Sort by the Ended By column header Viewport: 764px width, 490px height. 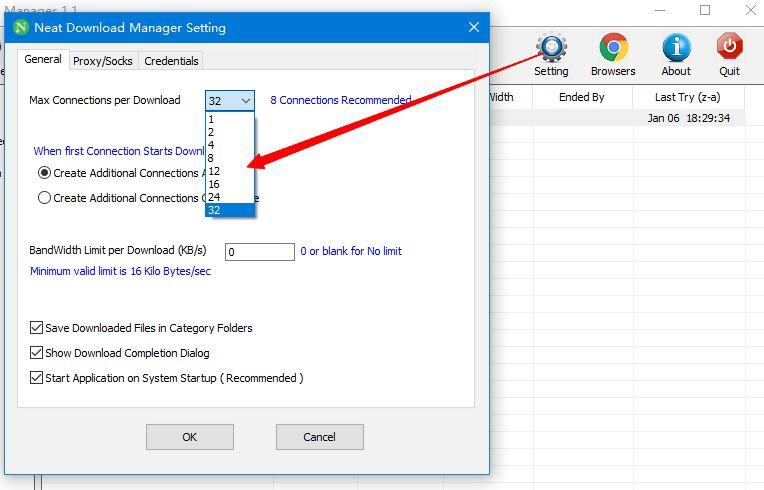(x=582, y=97)
